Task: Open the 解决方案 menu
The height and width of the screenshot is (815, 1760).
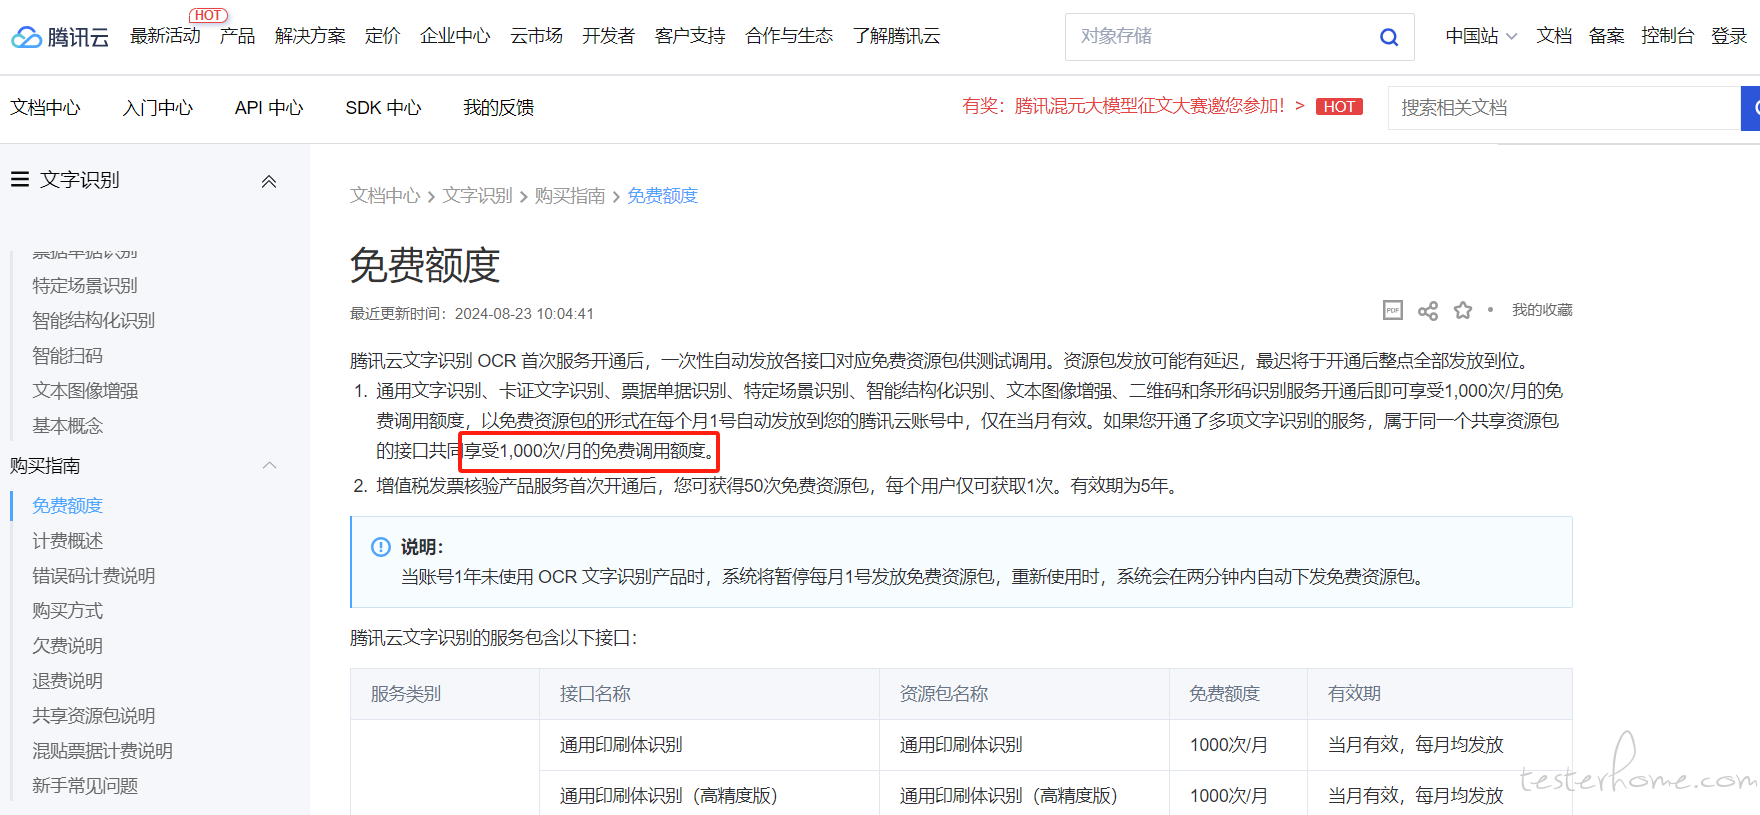Action: tap(310, 36)
